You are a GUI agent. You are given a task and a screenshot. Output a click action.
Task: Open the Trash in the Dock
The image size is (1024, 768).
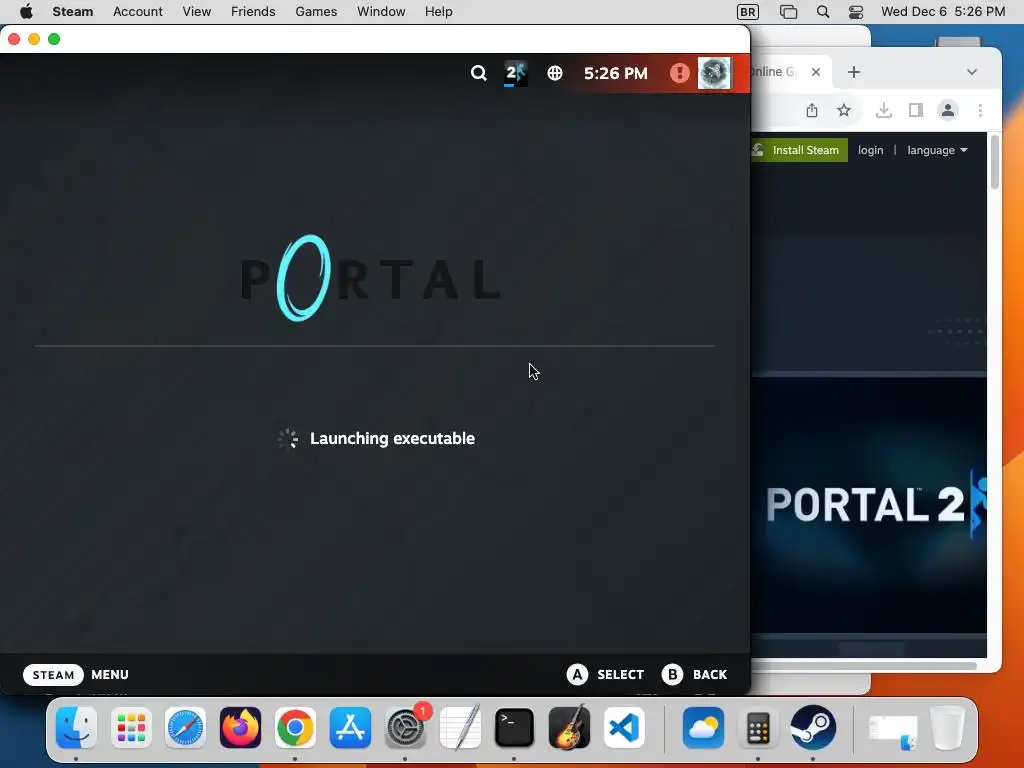(x=948, y=728)
